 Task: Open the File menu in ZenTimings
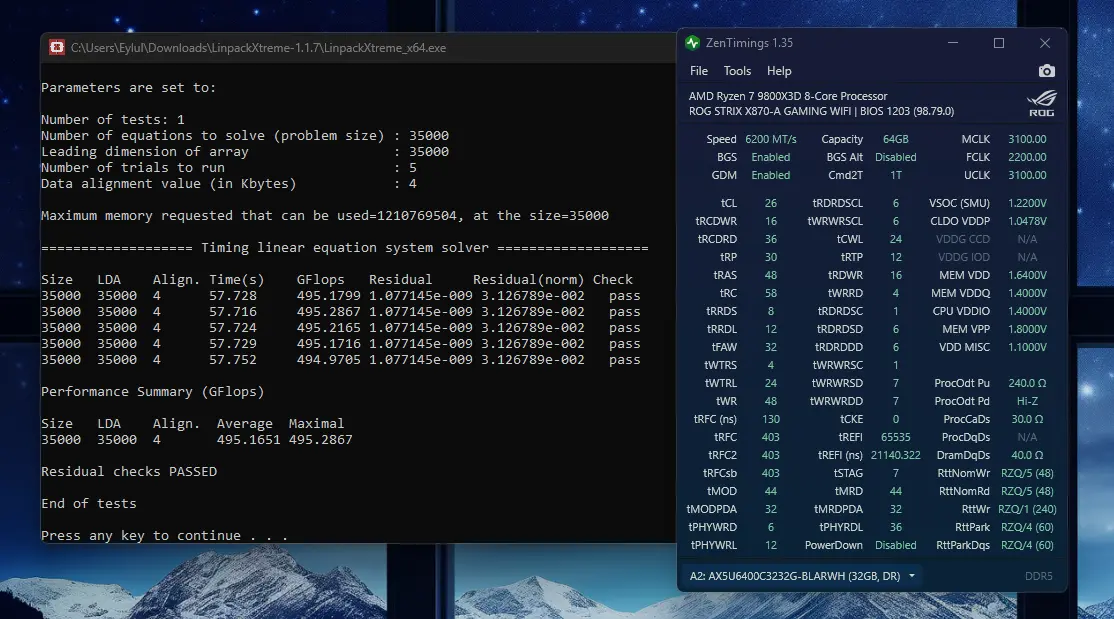699,71
